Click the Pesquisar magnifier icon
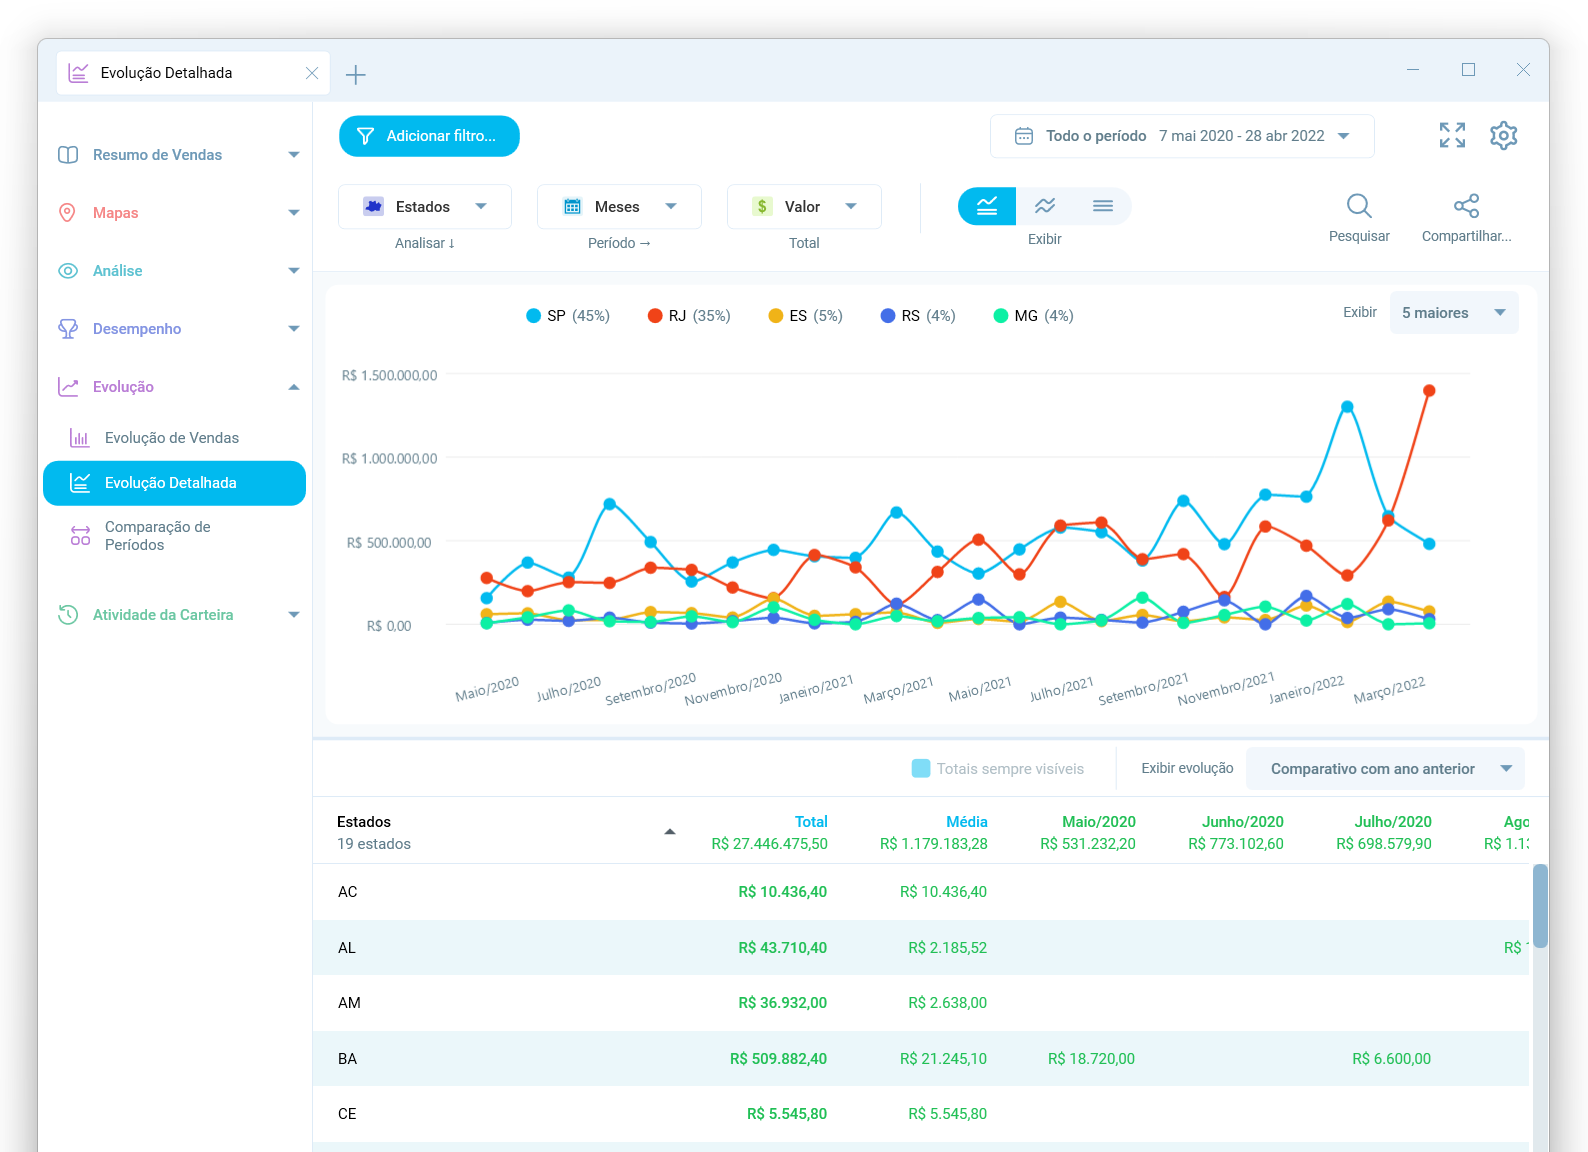The image size is (1588, 1152). 1359,206
